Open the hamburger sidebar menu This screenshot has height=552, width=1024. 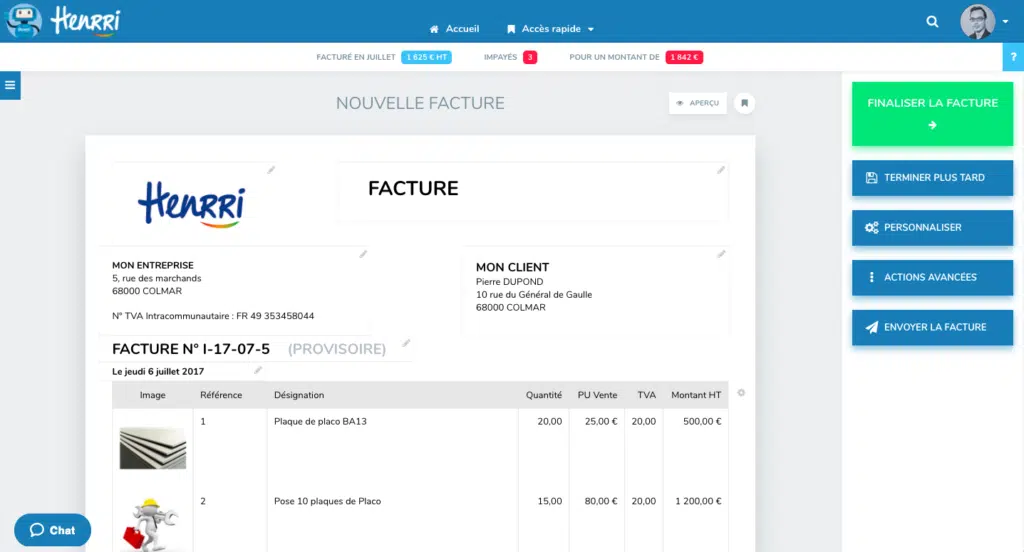[10, 86]
